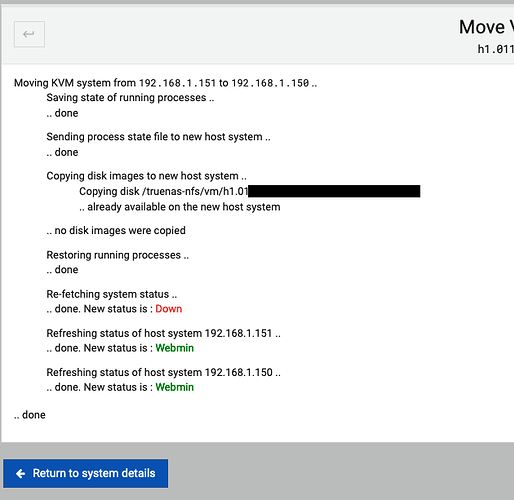Image resolution: width=514 pixels, height=500 pixels.
Task: Click the Move page title heading
Action: pos(486,27)
